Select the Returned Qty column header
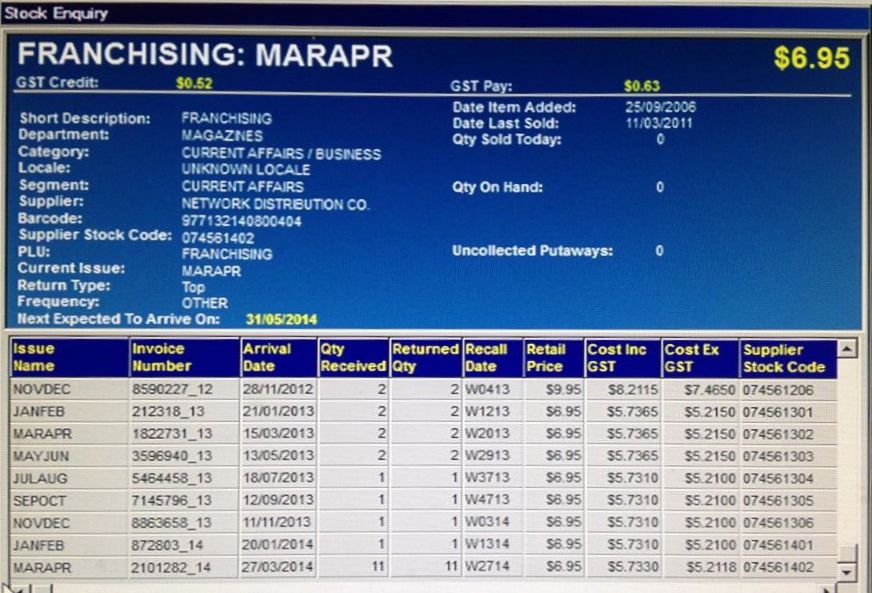 tap(425, 358)
